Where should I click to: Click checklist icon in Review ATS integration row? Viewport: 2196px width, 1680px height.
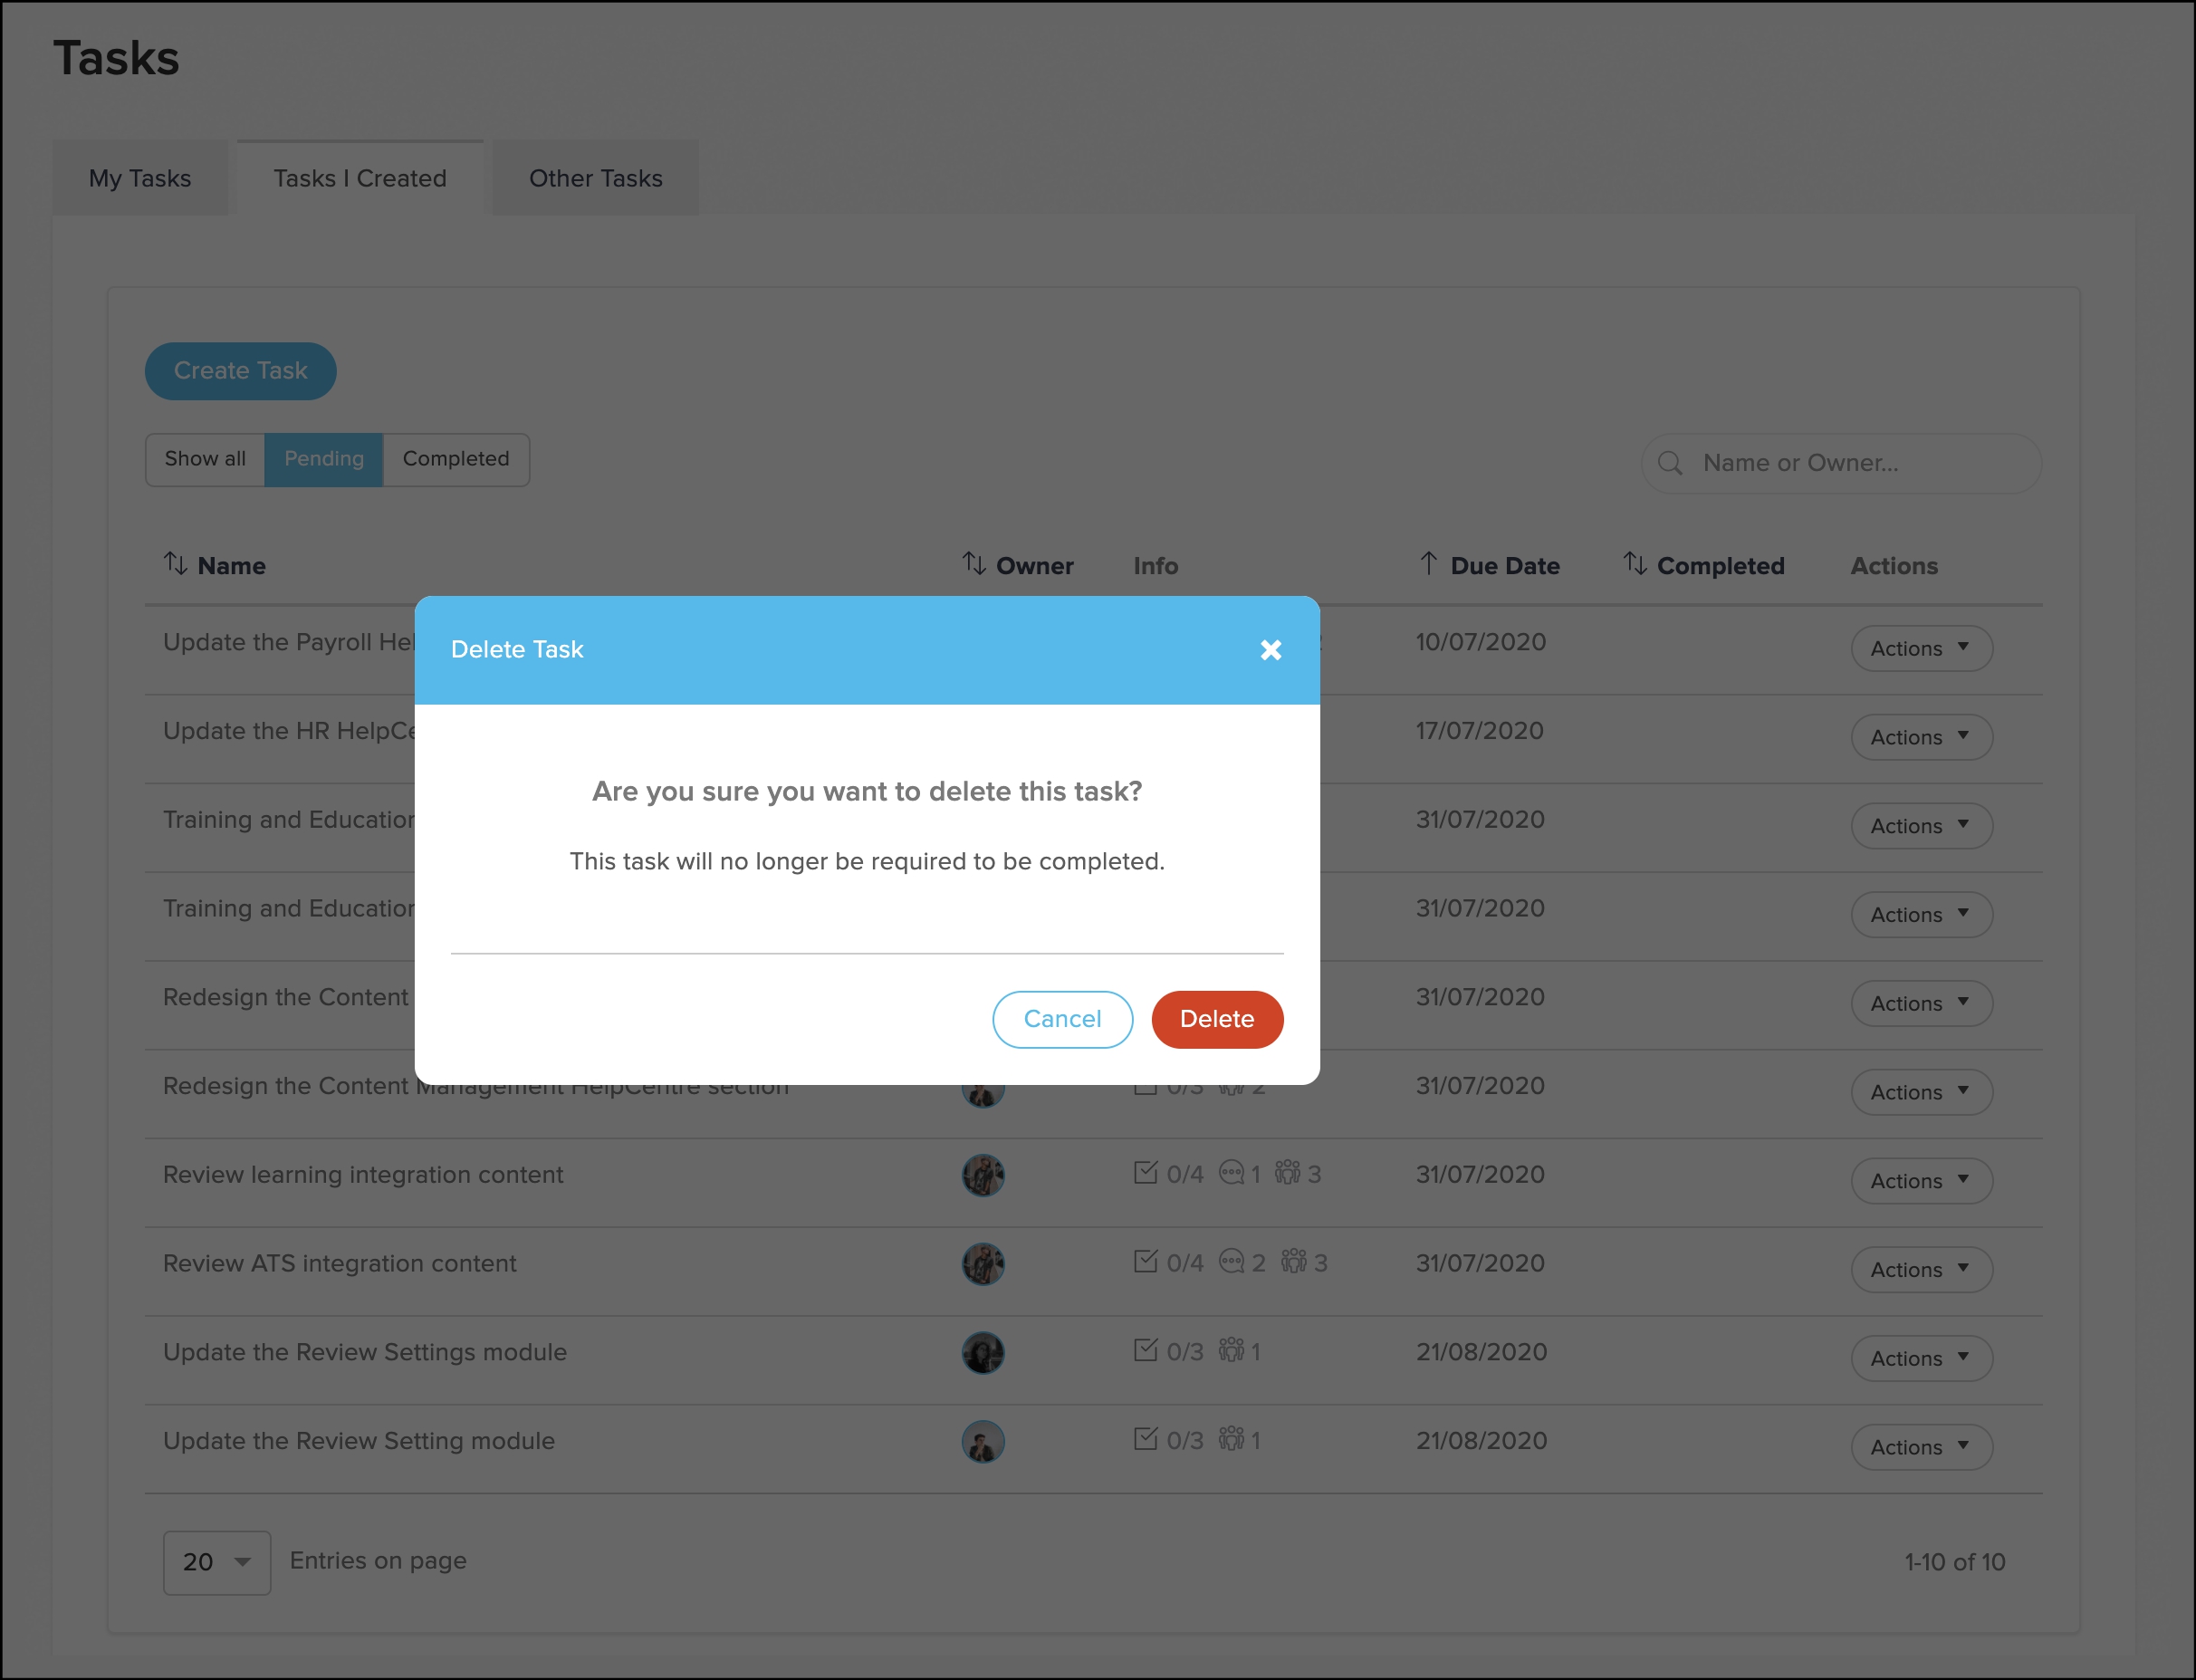click(1146, 1261)
